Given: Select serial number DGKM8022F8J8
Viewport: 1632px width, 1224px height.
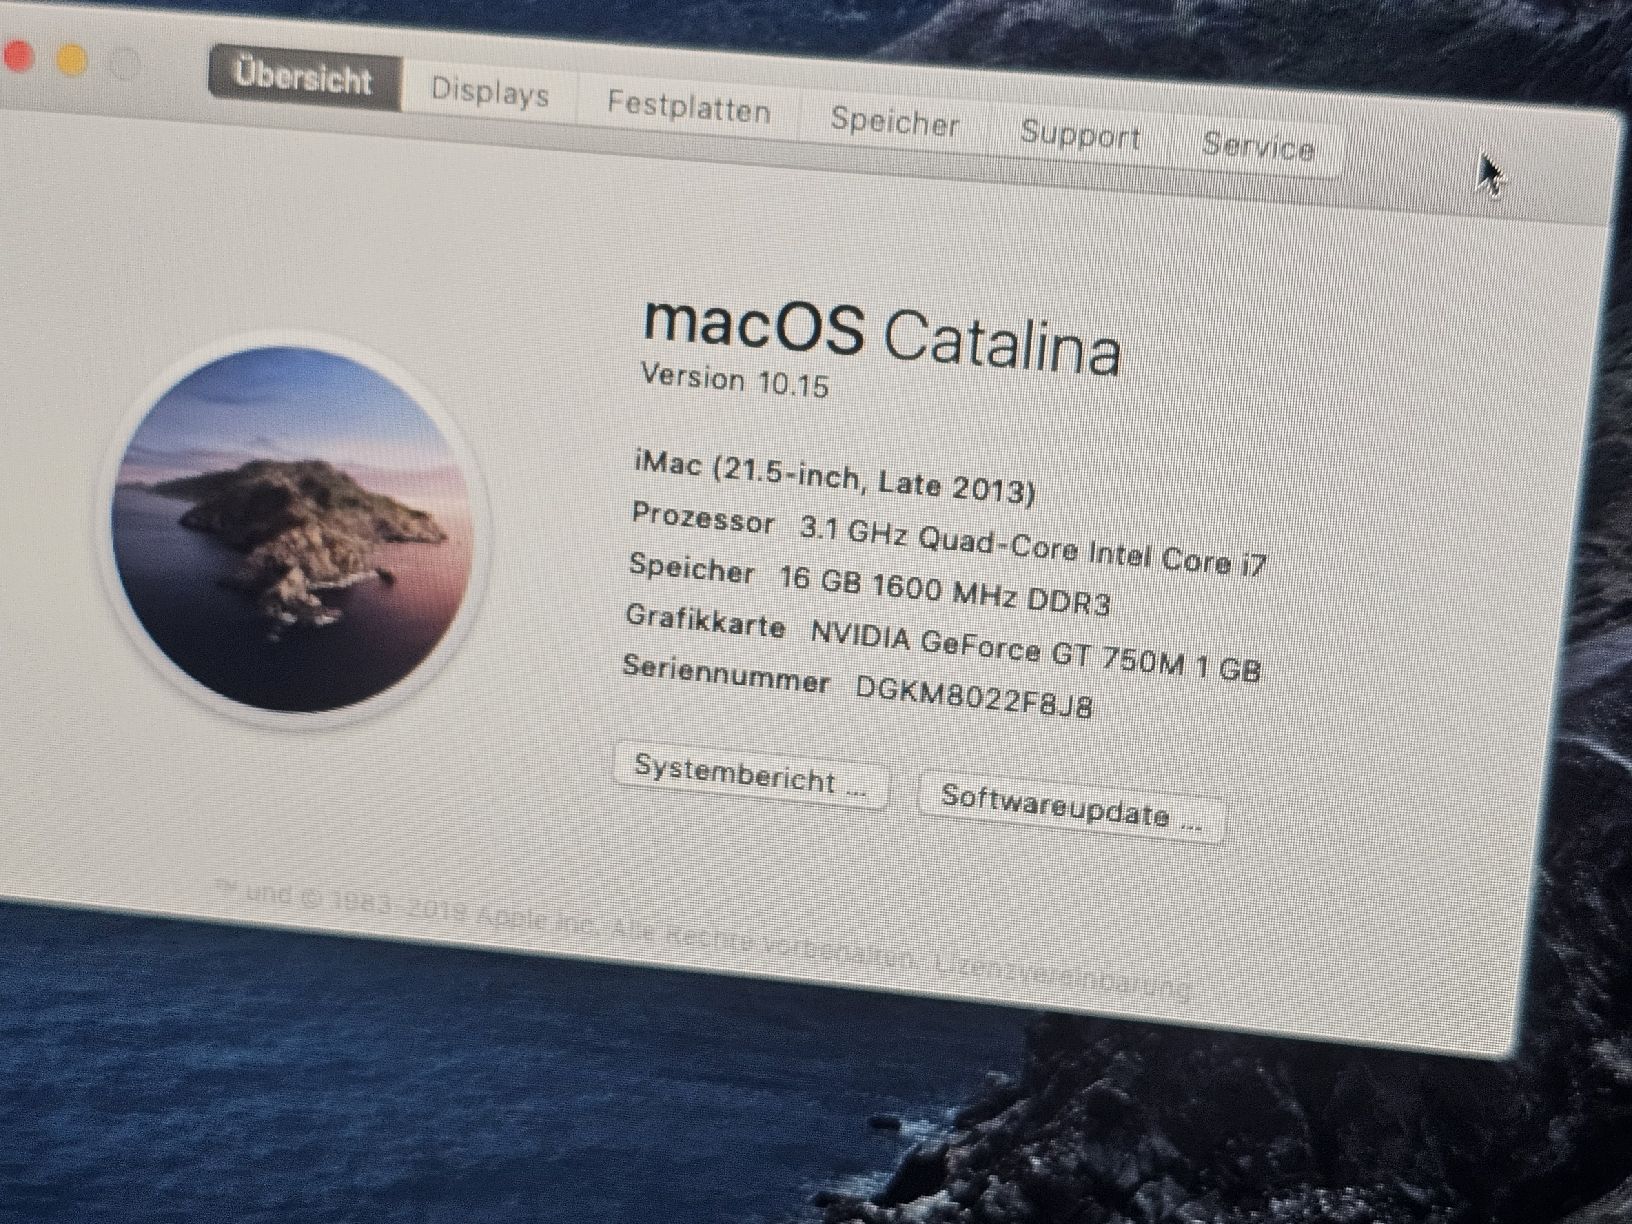Looking at the screenshot, I should click(974, 696).
